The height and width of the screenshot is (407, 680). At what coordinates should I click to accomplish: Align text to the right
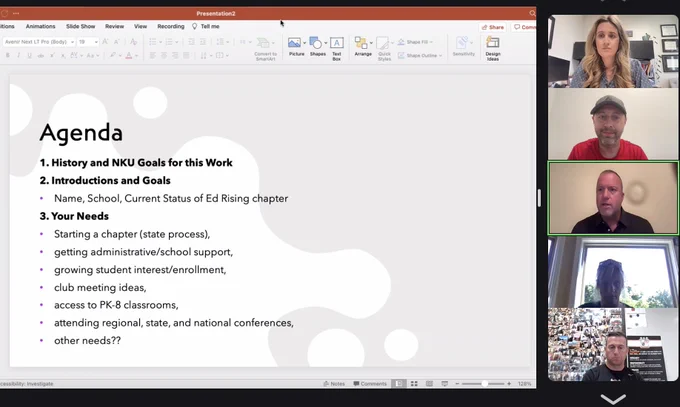(175, 55)
